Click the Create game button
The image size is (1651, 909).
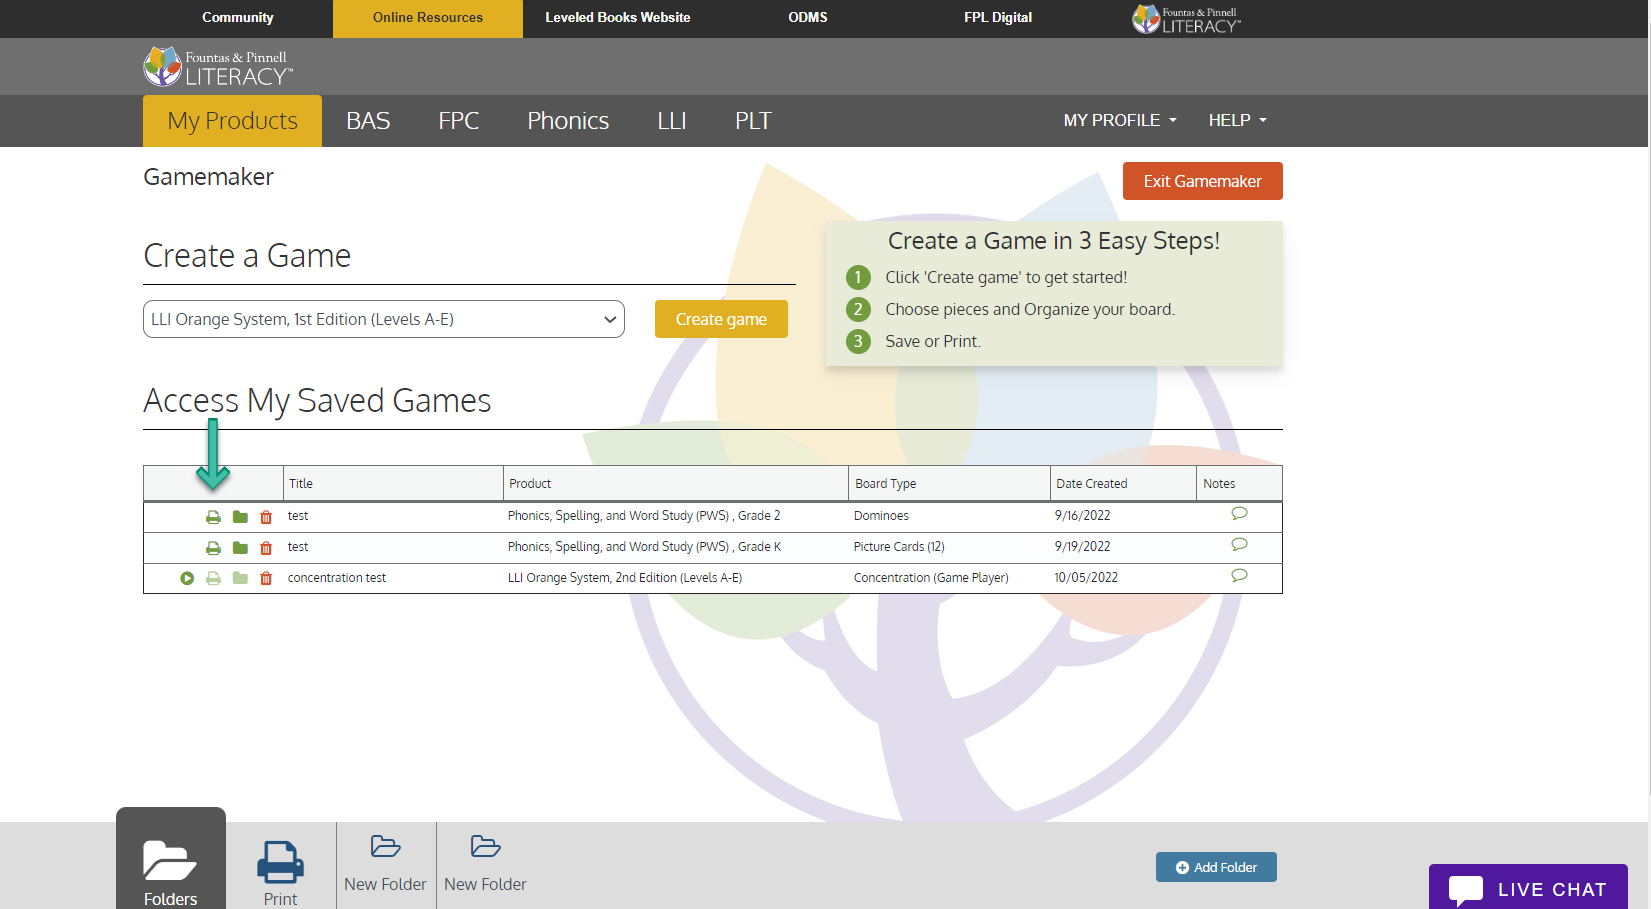(x=721, y=319)
